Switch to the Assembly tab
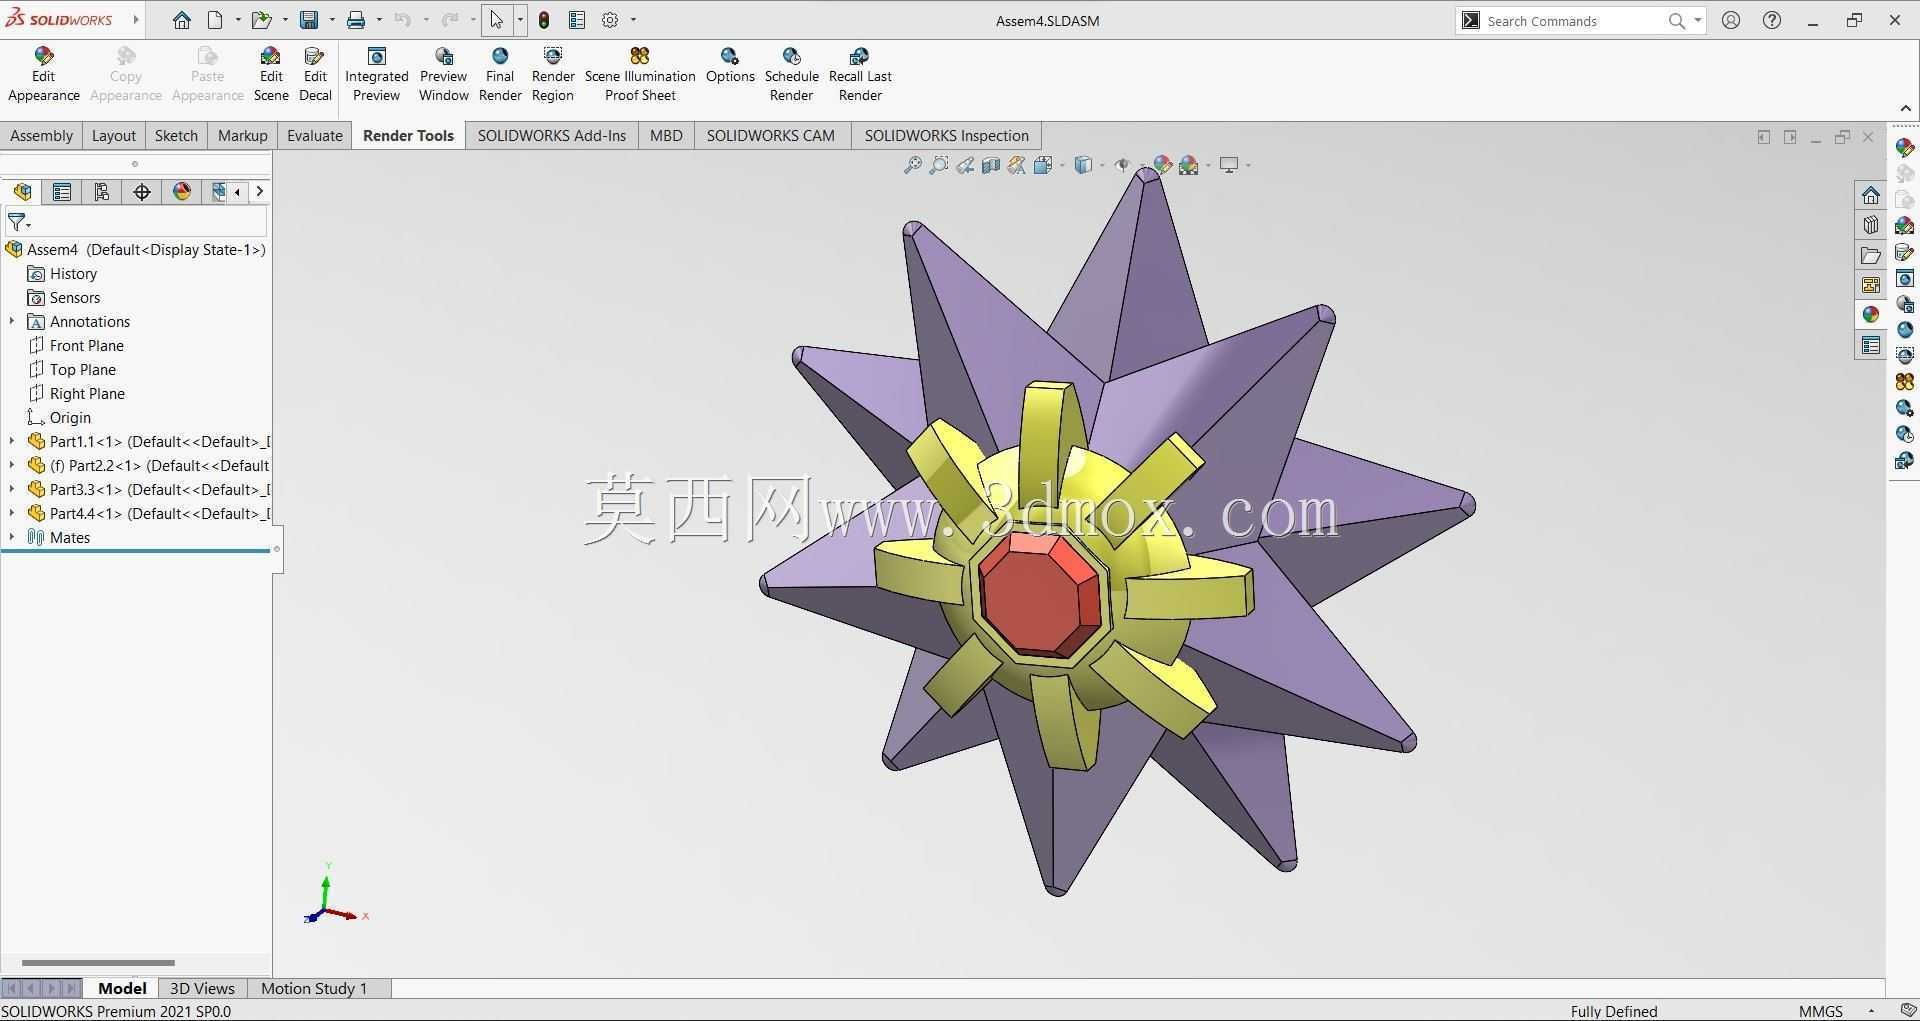1920x1021 pixels. coord(41,136)
